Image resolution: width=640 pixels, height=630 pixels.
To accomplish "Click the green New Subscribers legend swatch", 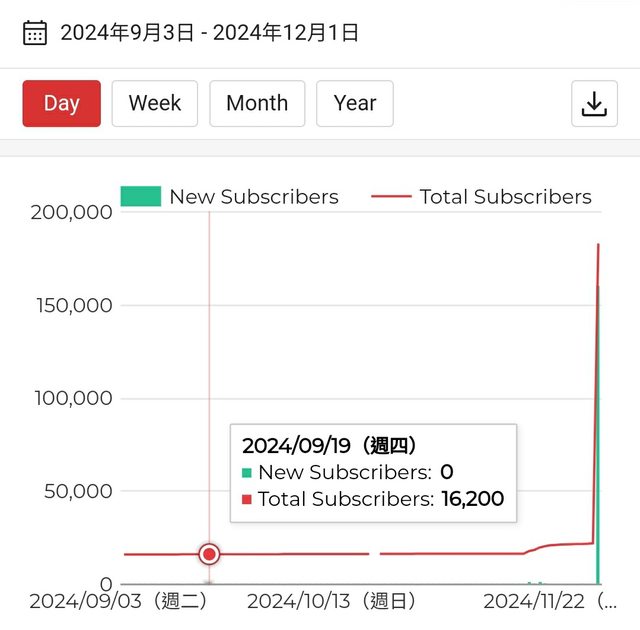I will (140, 197).
